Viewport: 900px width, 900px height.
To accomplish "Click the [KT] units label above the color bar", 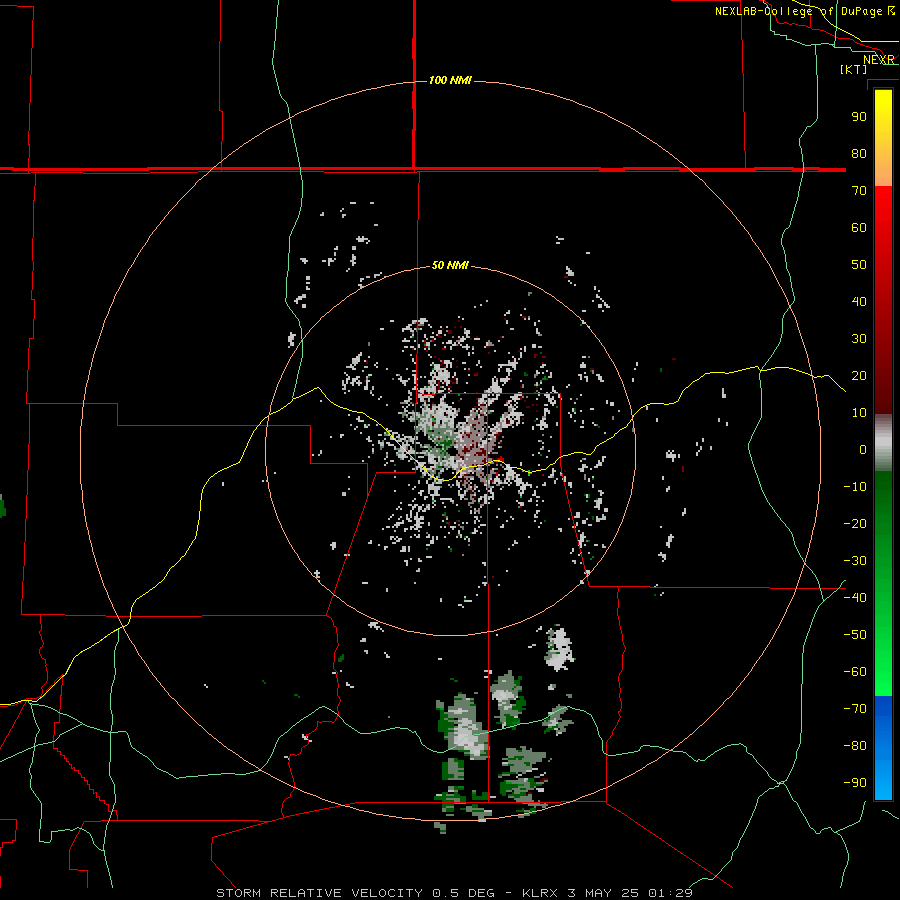I will click(854, 69).
